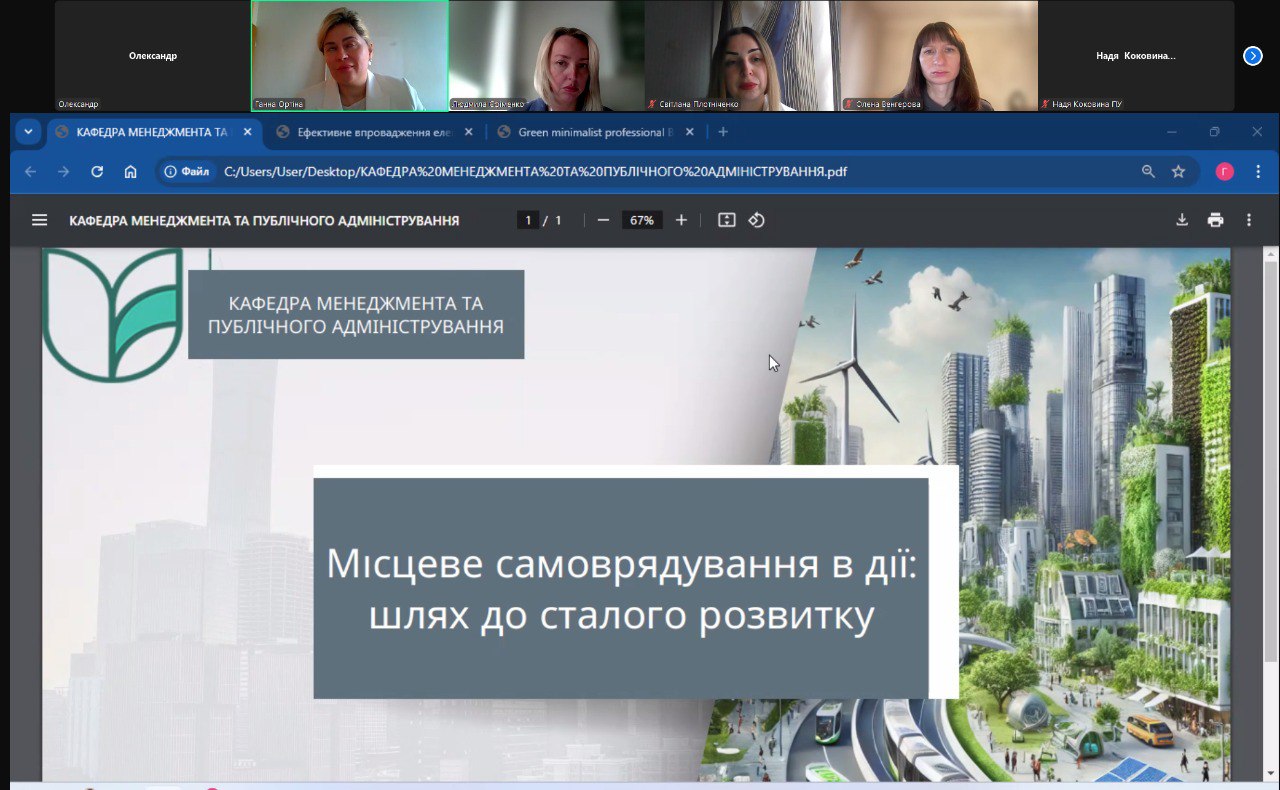Open the PDF viewer sidebar menu icon
The width and height of the screenshot is (1280, 790).
pos(40,220)
